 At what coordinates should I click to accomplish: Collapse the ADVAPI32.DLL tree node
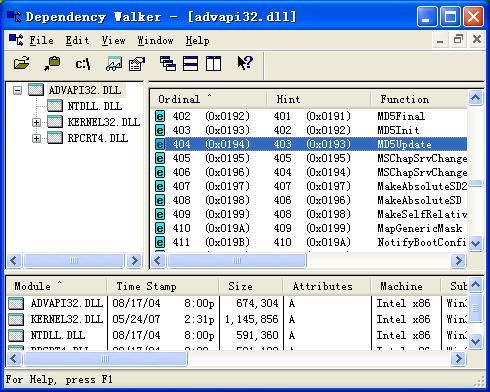point(17,90)
